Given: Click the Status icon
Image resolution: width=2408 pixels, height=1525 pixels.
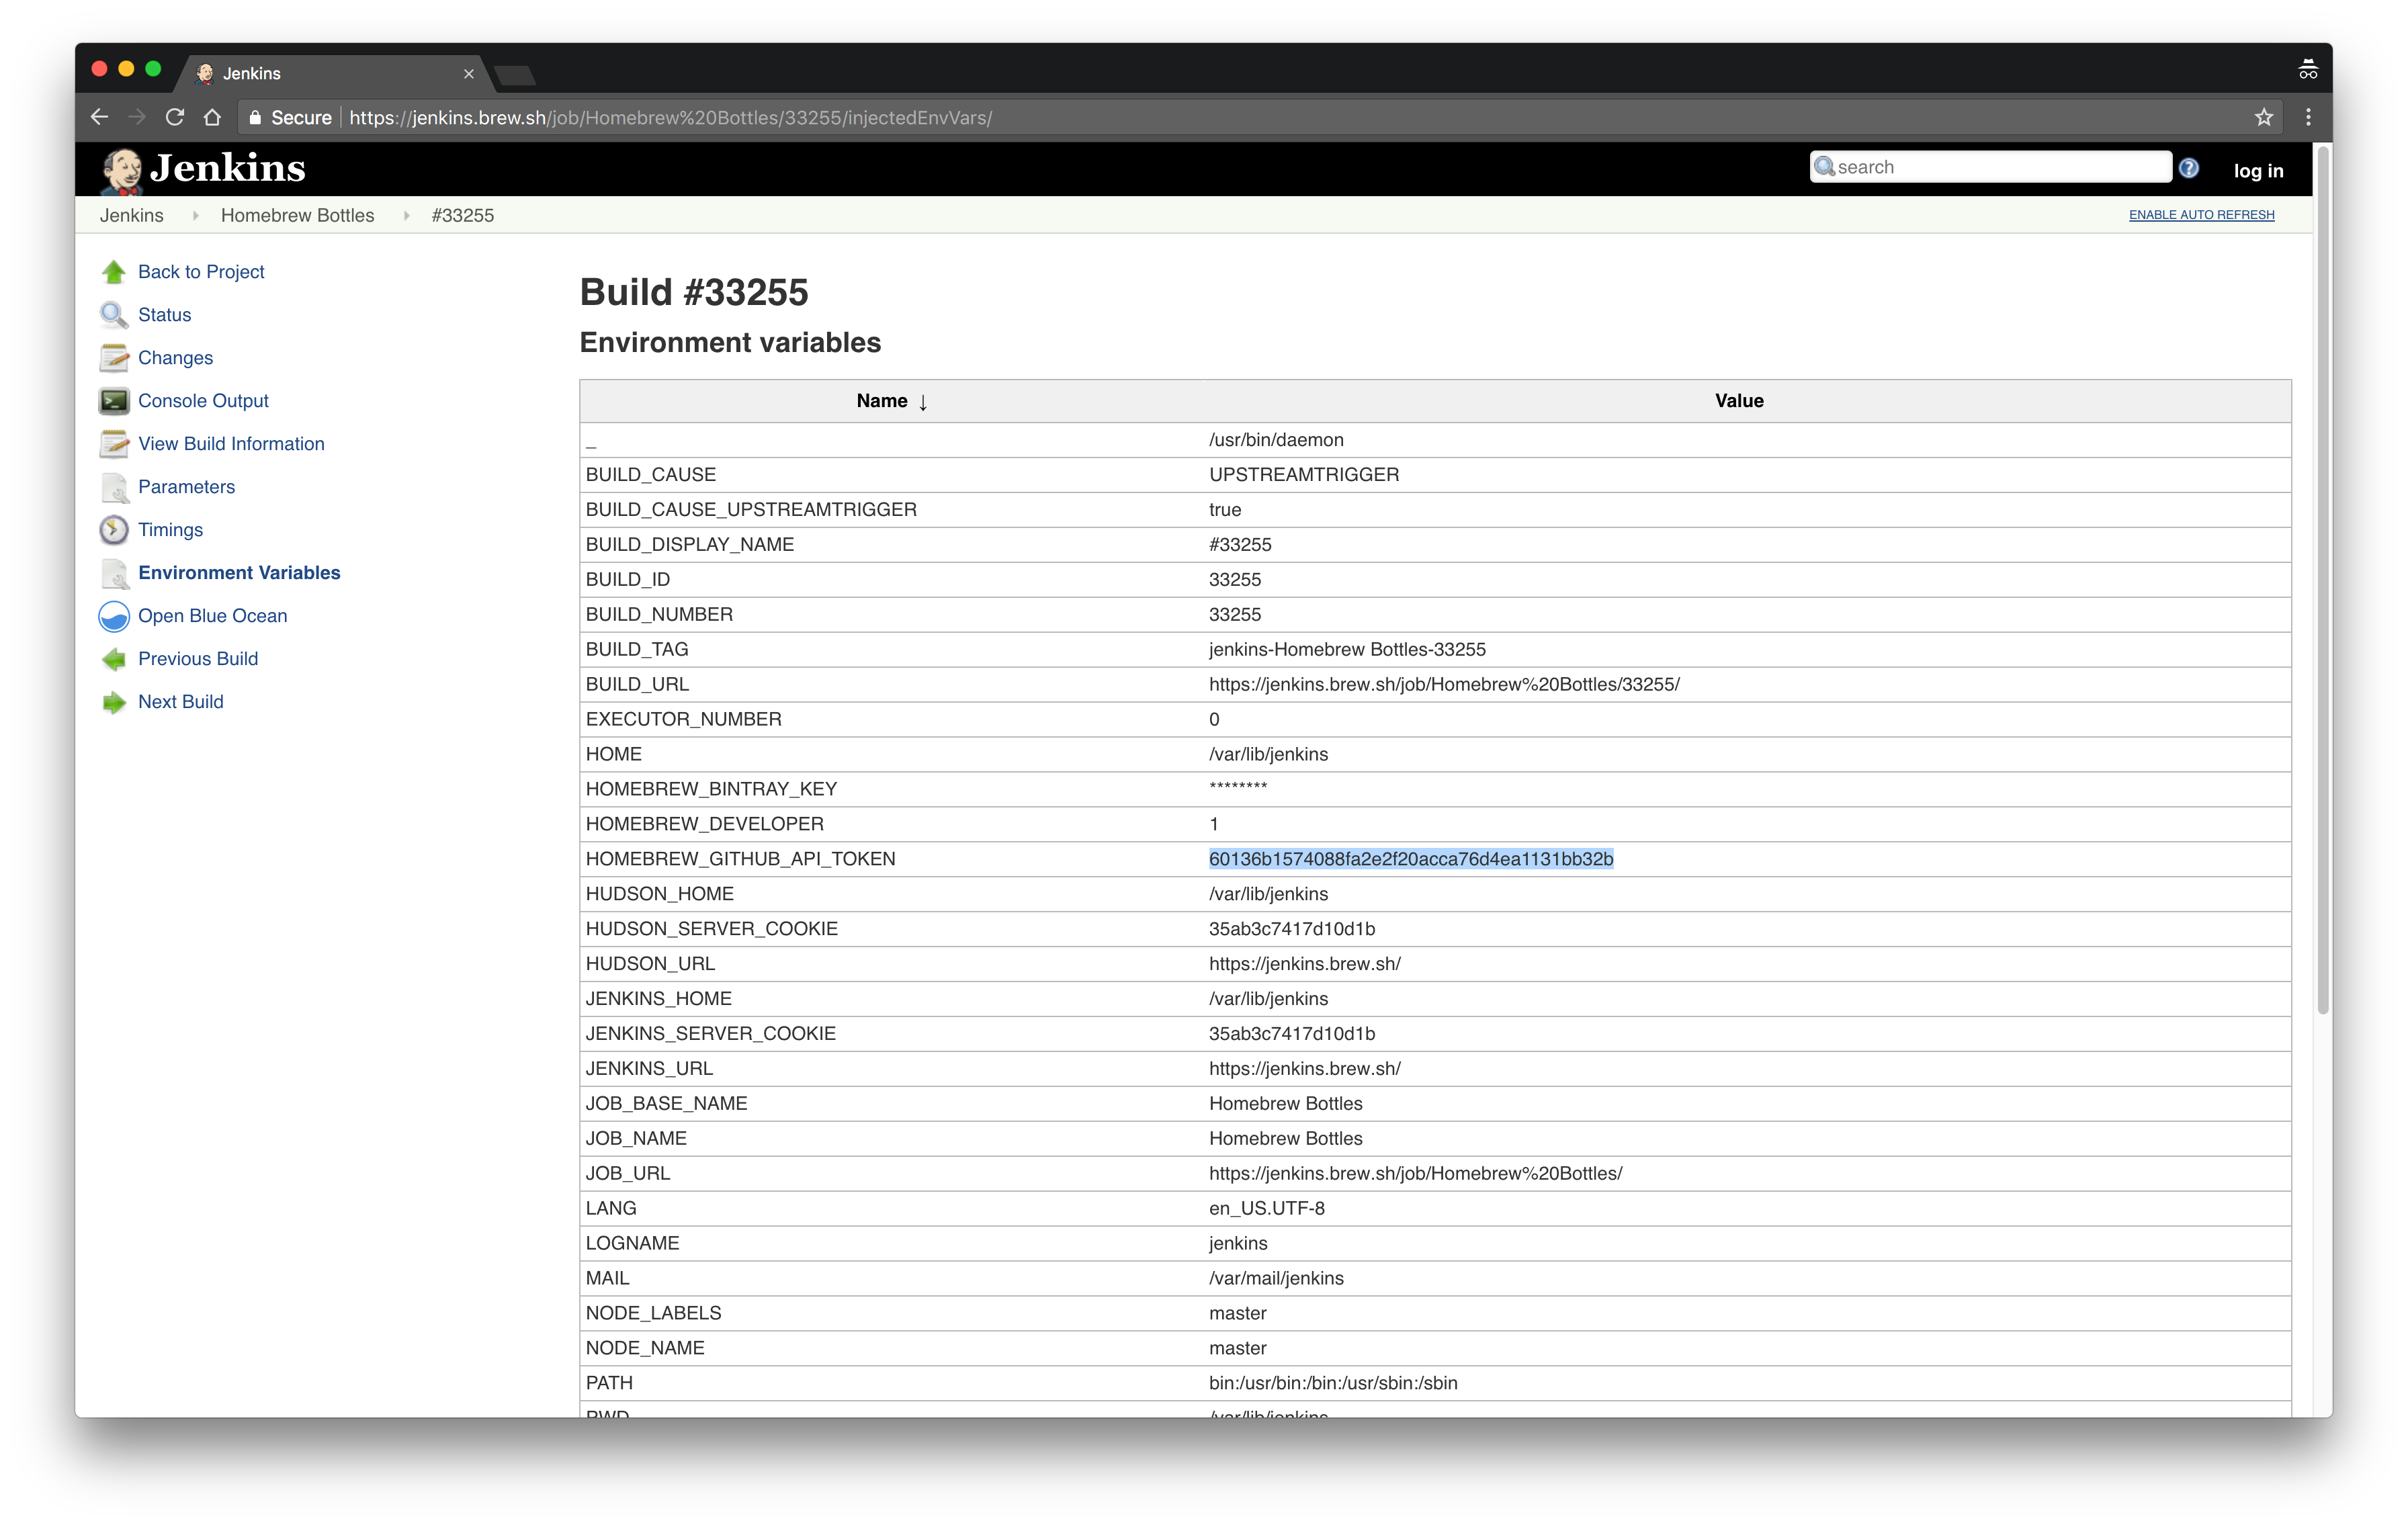Looking at the screenshot, I should tap(114, 314).
